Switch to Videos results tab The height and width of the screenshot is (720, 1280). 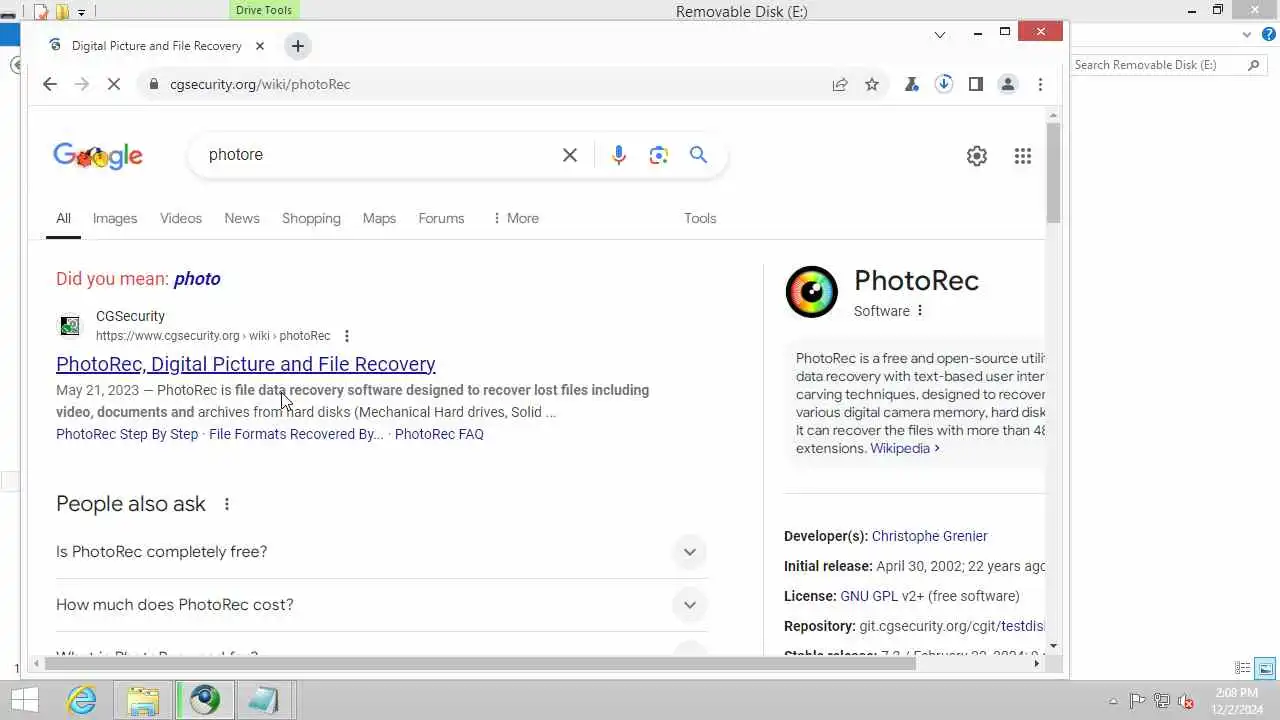181,218
